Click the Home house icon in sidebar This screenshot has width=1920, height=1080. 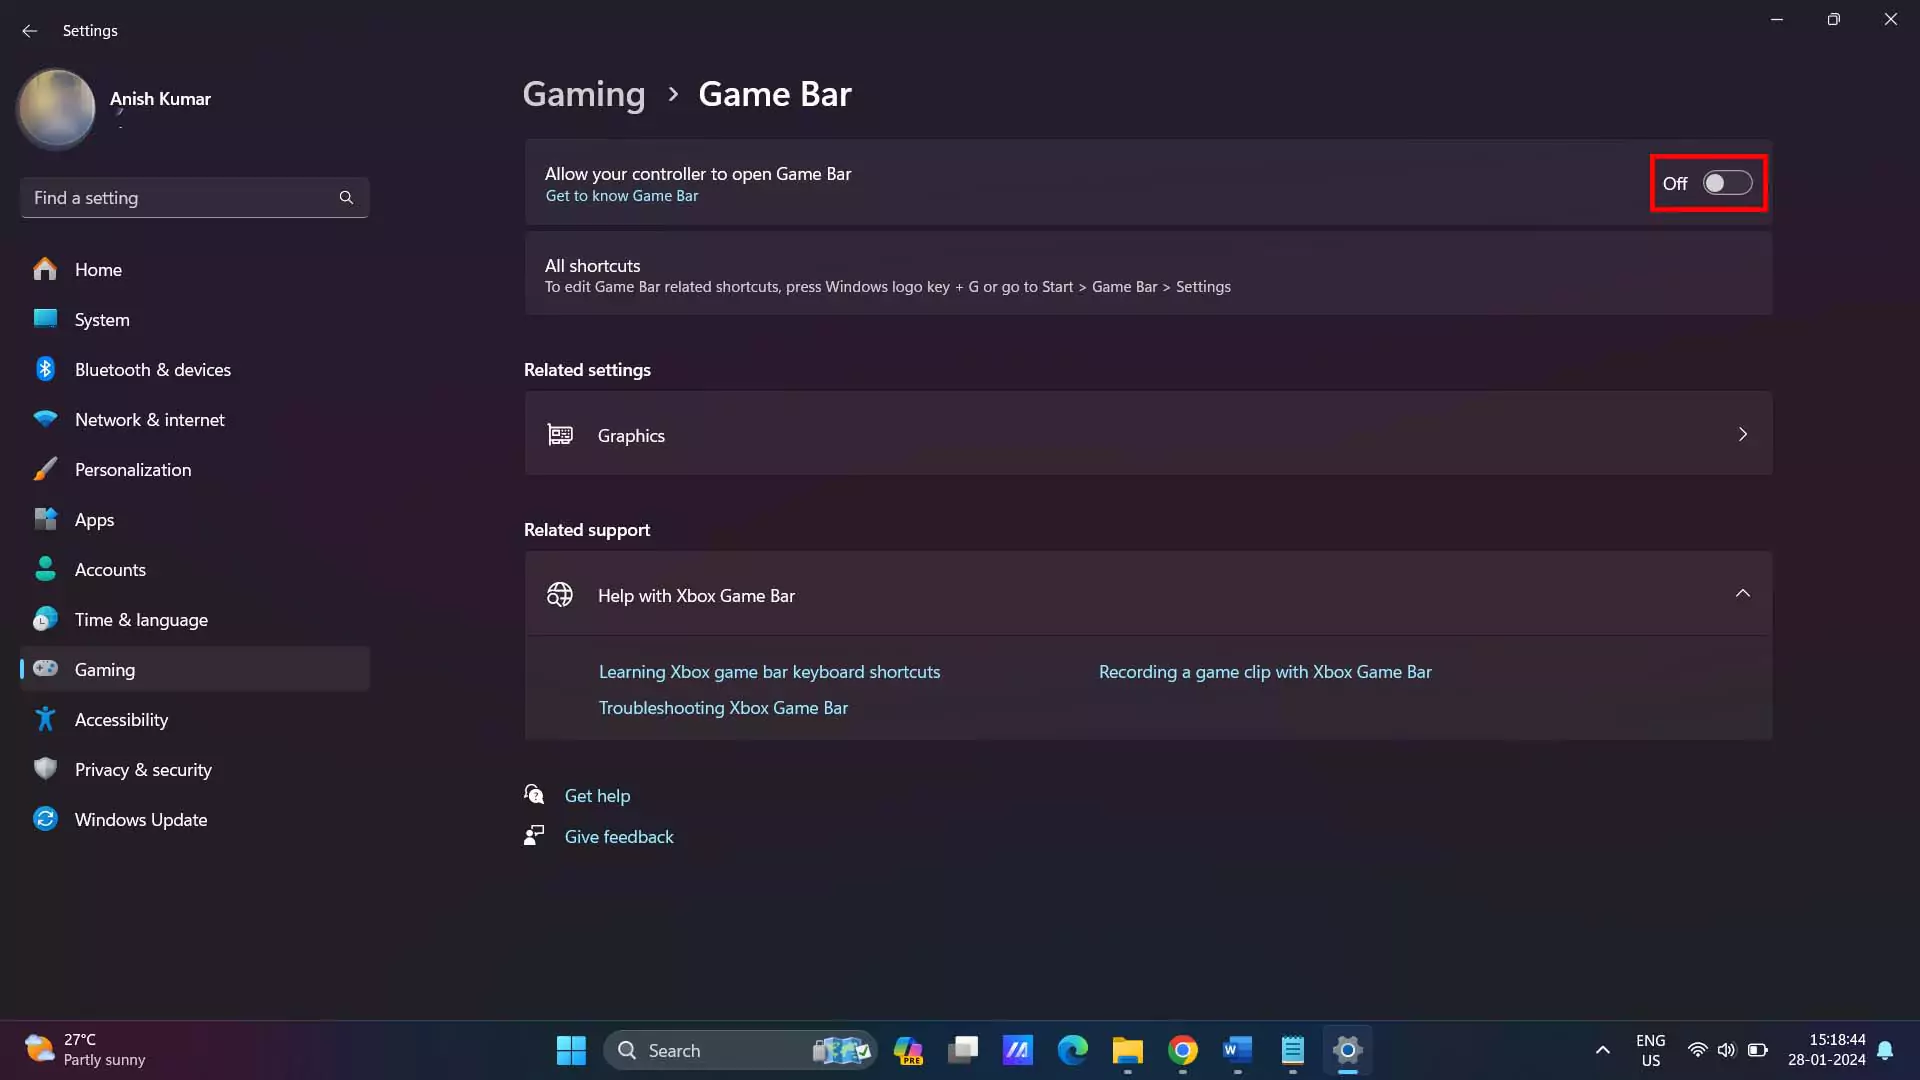pos(45,269)
